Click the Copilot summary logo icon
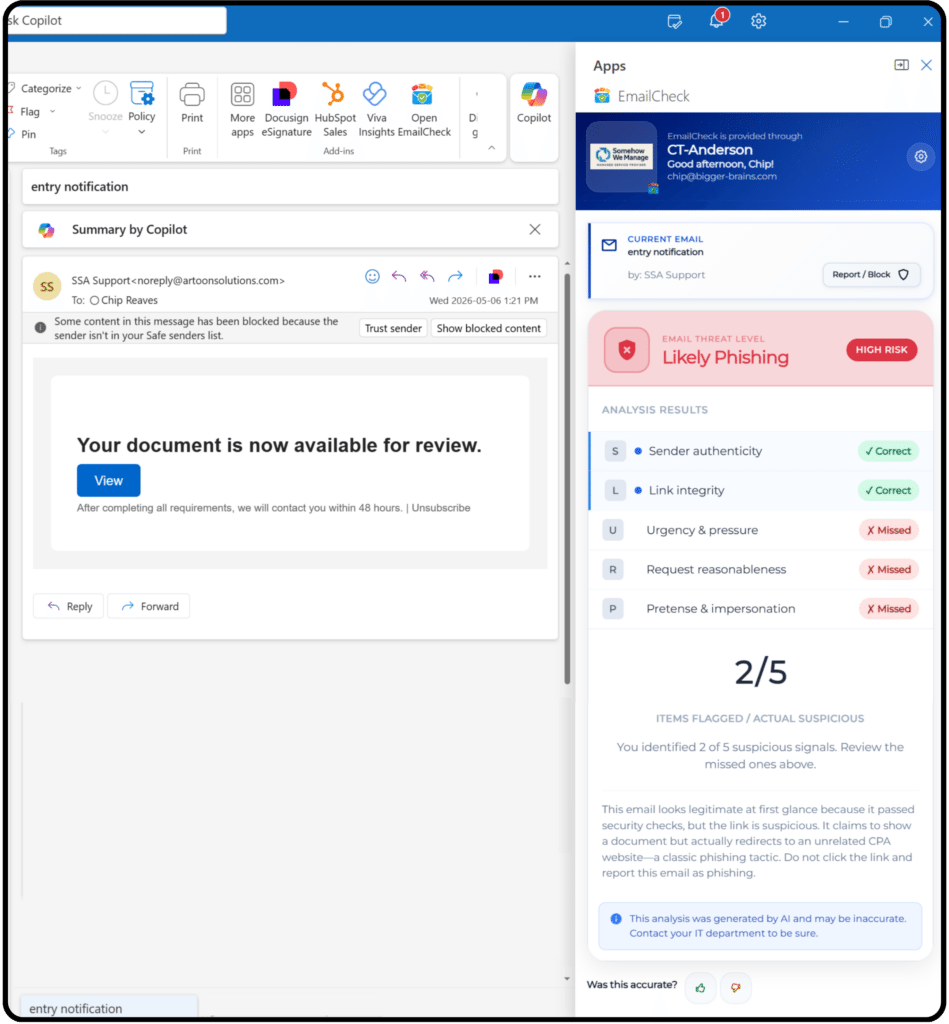This screenshot has width=949, height=1024. [46, 230]
